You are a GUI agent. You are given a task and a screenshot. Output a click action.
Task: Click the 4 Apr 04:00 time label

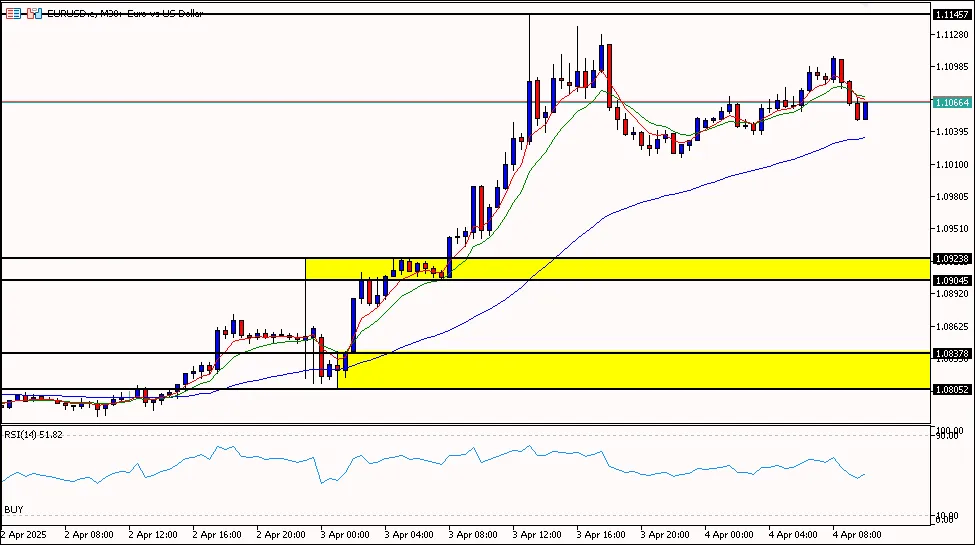(x=793, y=534)
